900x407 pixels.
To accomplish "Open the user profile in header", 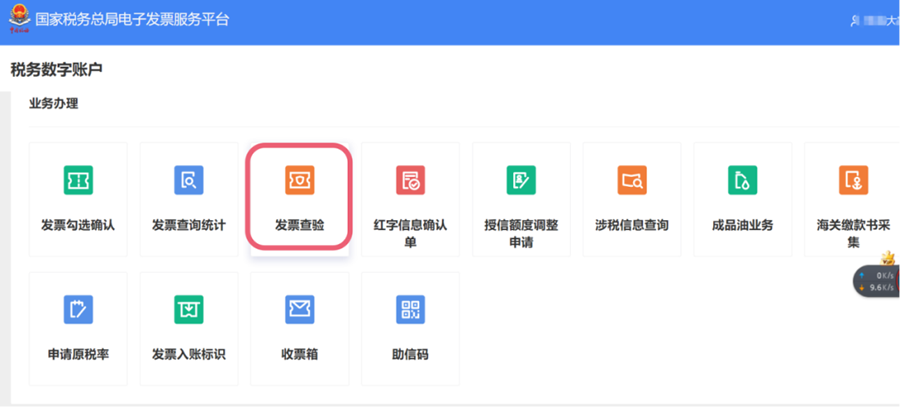I will point(872,21).
